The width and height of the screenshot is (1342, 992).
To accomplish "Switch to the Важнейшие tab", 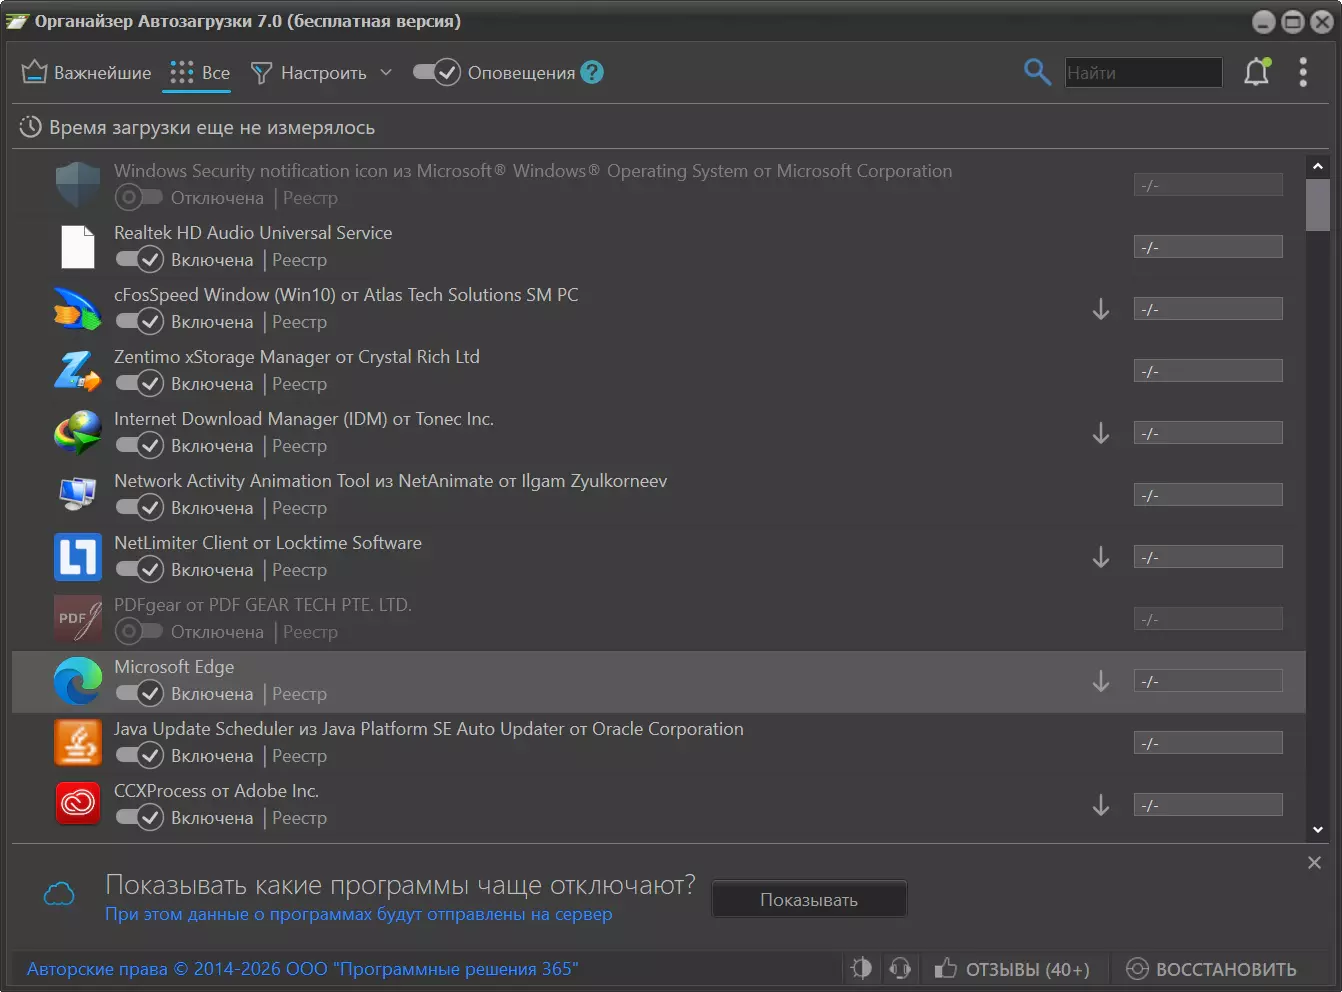I will (86, 72).
